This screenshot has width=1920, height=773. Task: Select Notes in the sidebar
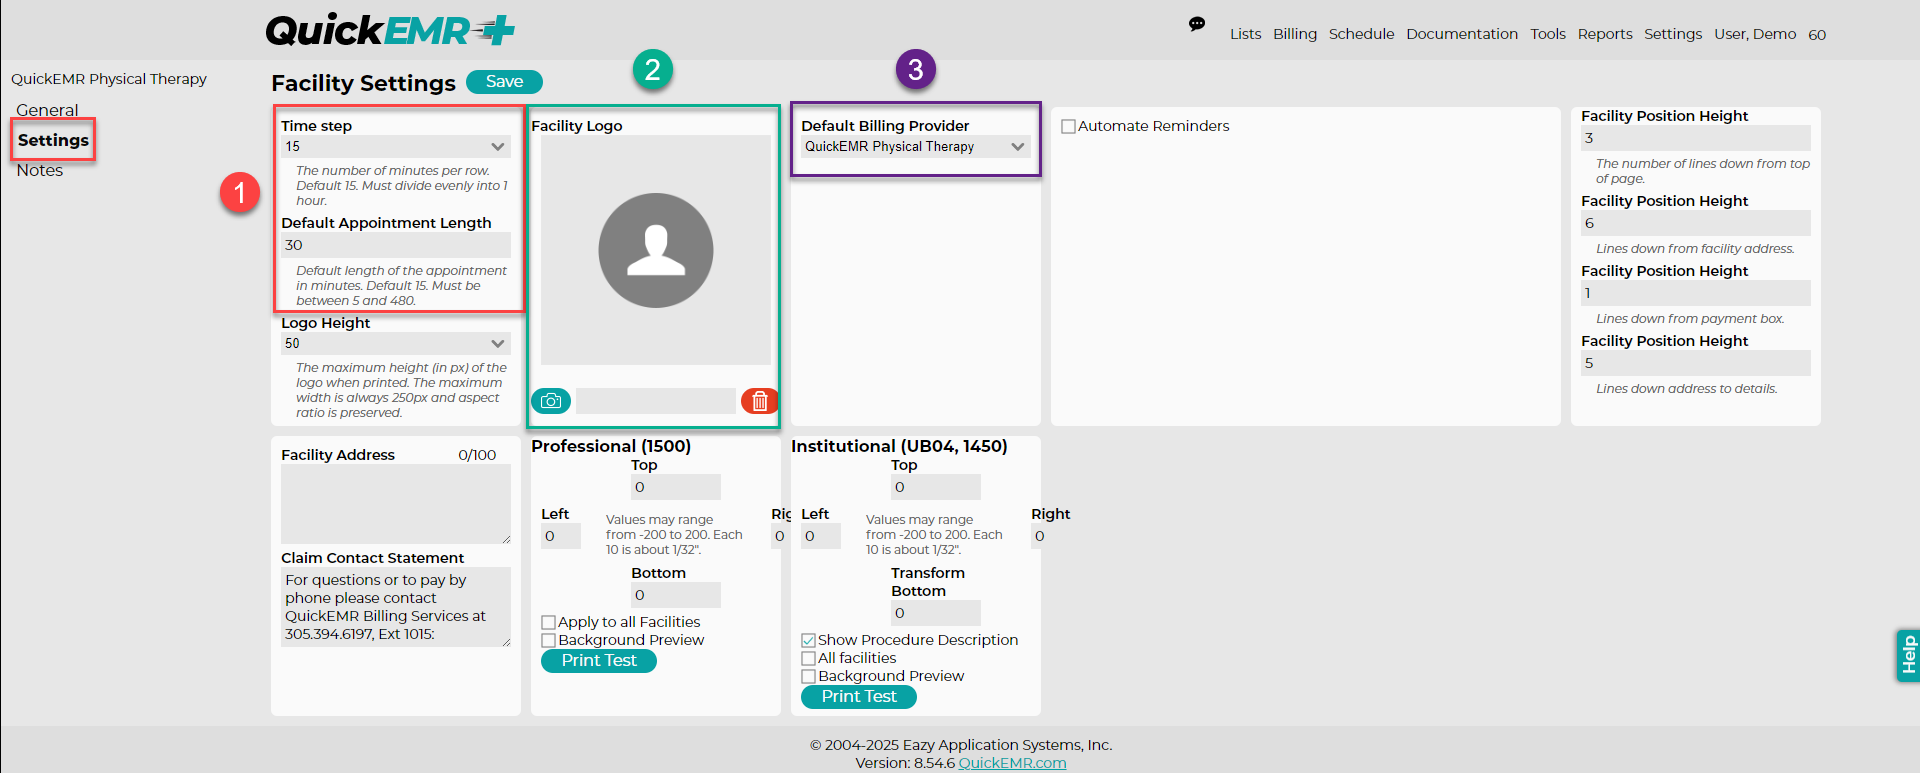tap(40, 171)
